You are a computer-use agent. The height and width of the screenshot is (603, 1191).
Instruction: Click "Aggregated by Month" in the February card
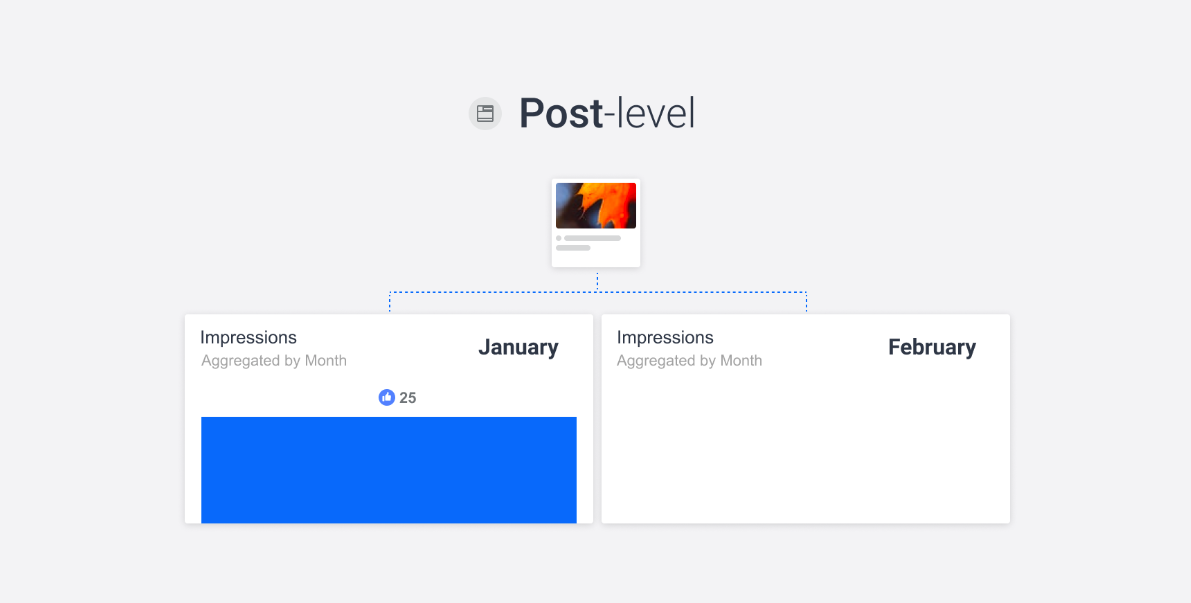coord(690,361)
